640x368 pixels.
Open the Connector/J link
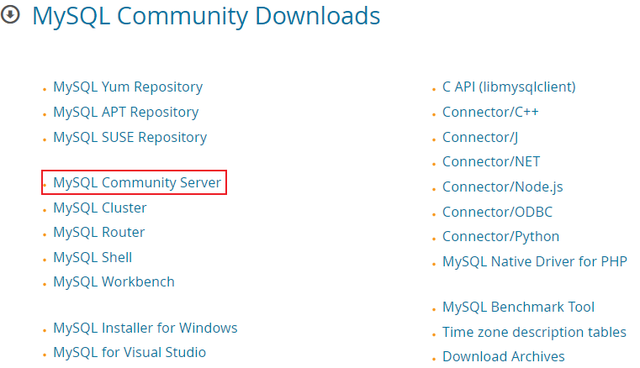click(x=480, y=137)
